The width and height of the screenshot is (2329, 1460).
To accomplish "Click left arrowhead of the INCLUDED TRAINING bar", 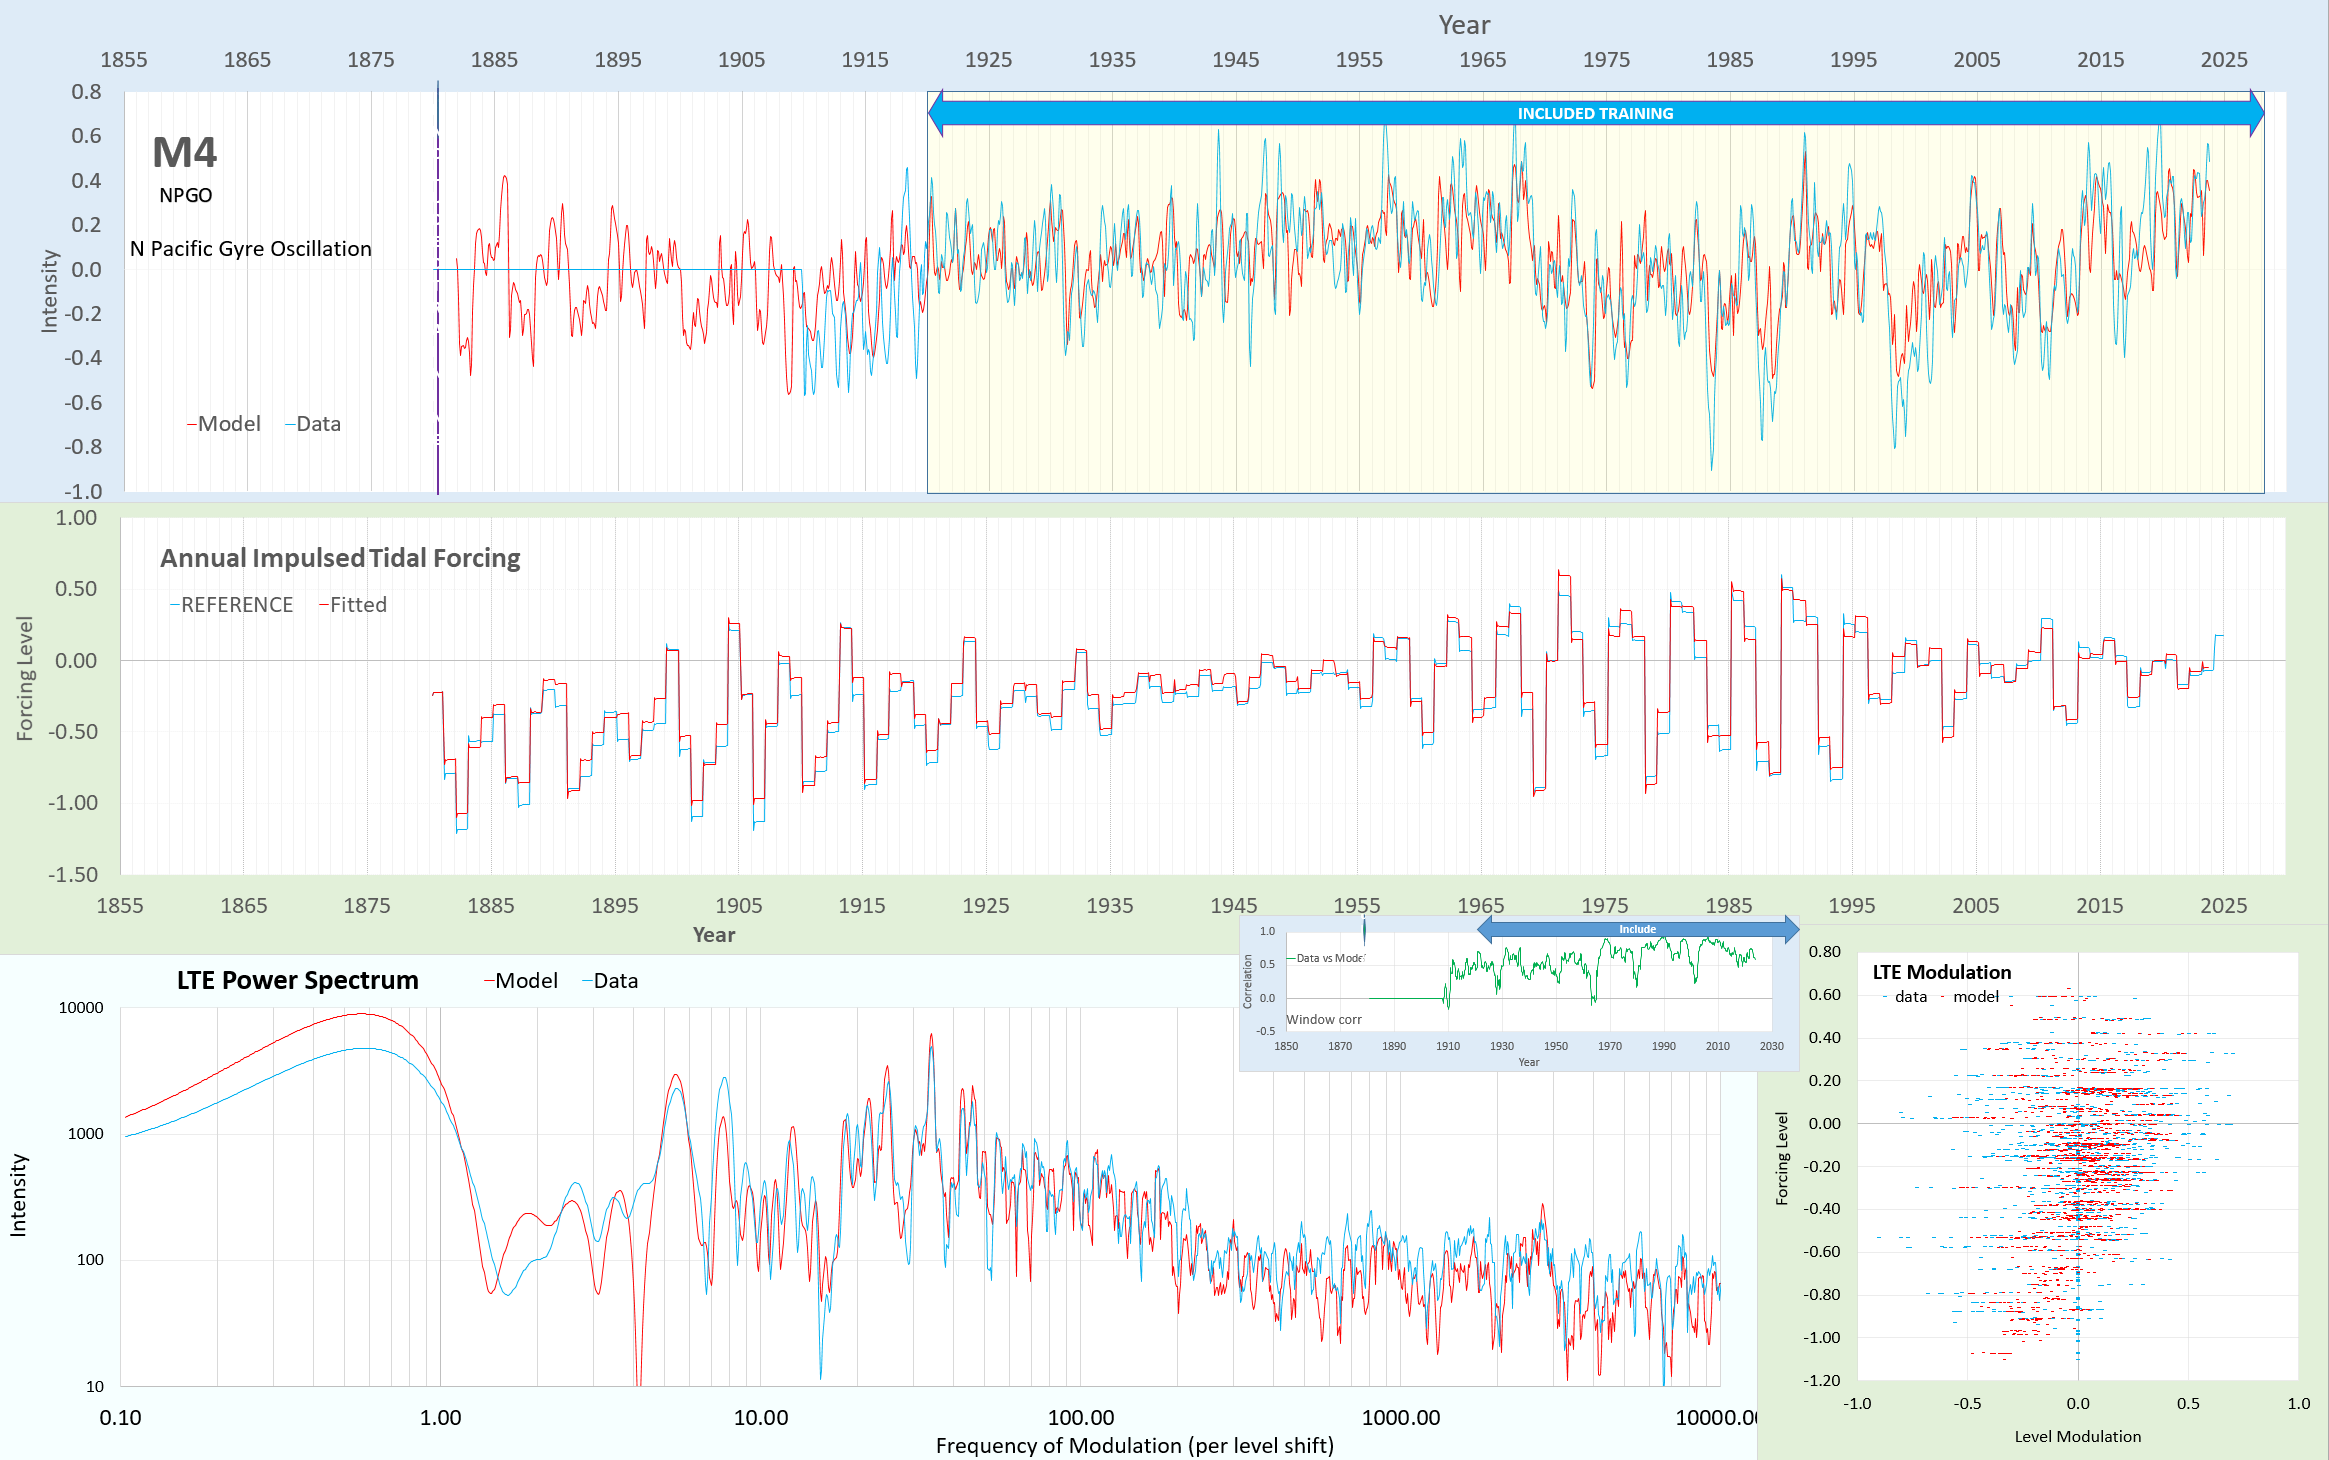I will coord(936,113).
